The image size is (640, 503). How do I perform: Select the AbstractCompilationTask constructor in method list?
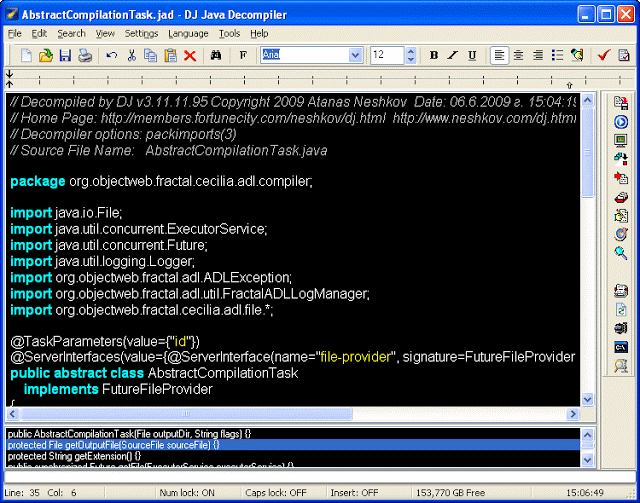click(x=293, y=434)
